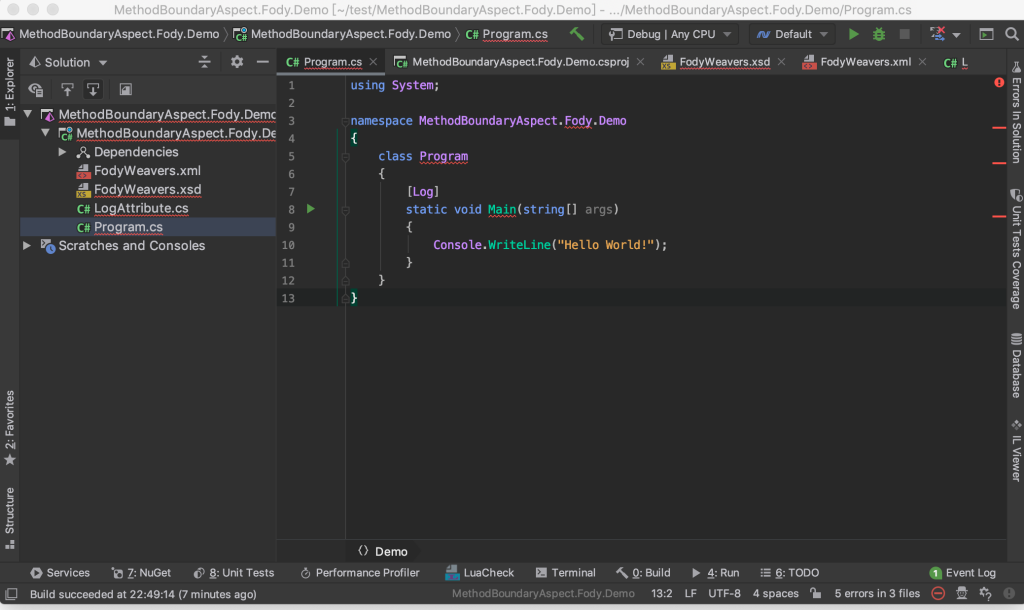
Task: Toggle tool window bars via bottom-left corner icon
Action: tap(11, 594)
